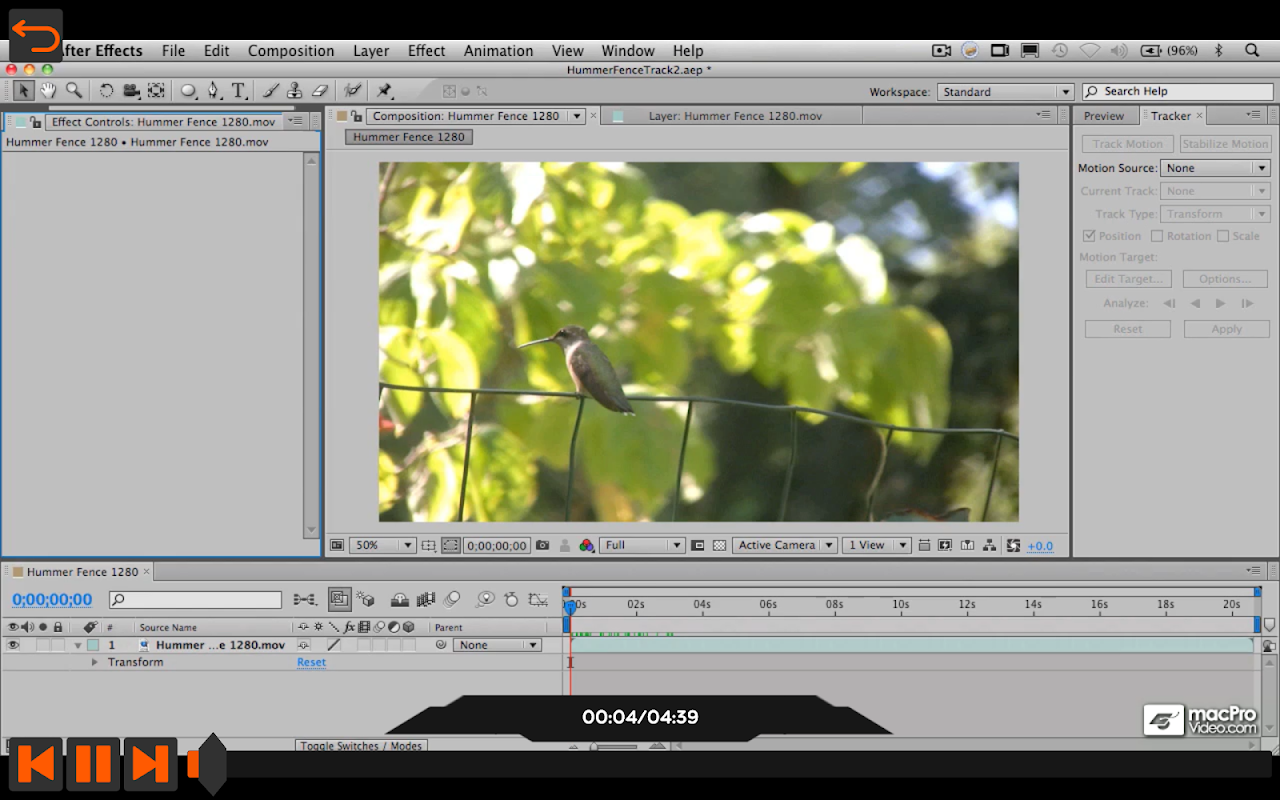Click the Take Snapshot camera icon
1280x800 pixels.
point(542,546)
